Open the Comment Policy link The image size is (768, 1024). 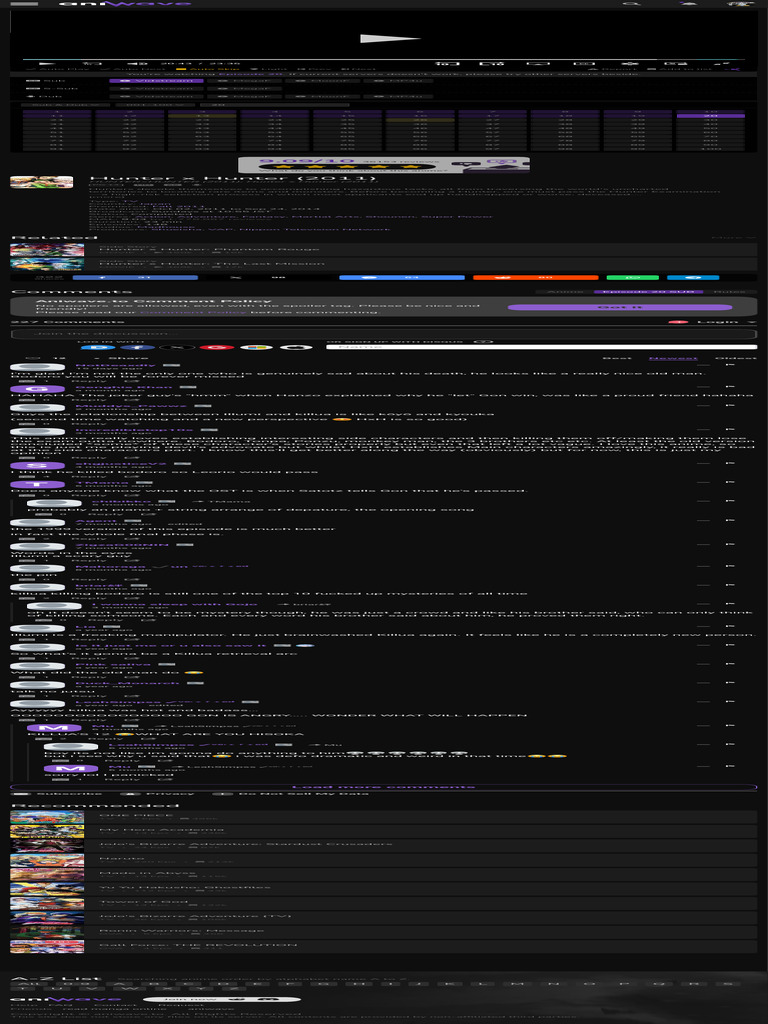(193, 312)
